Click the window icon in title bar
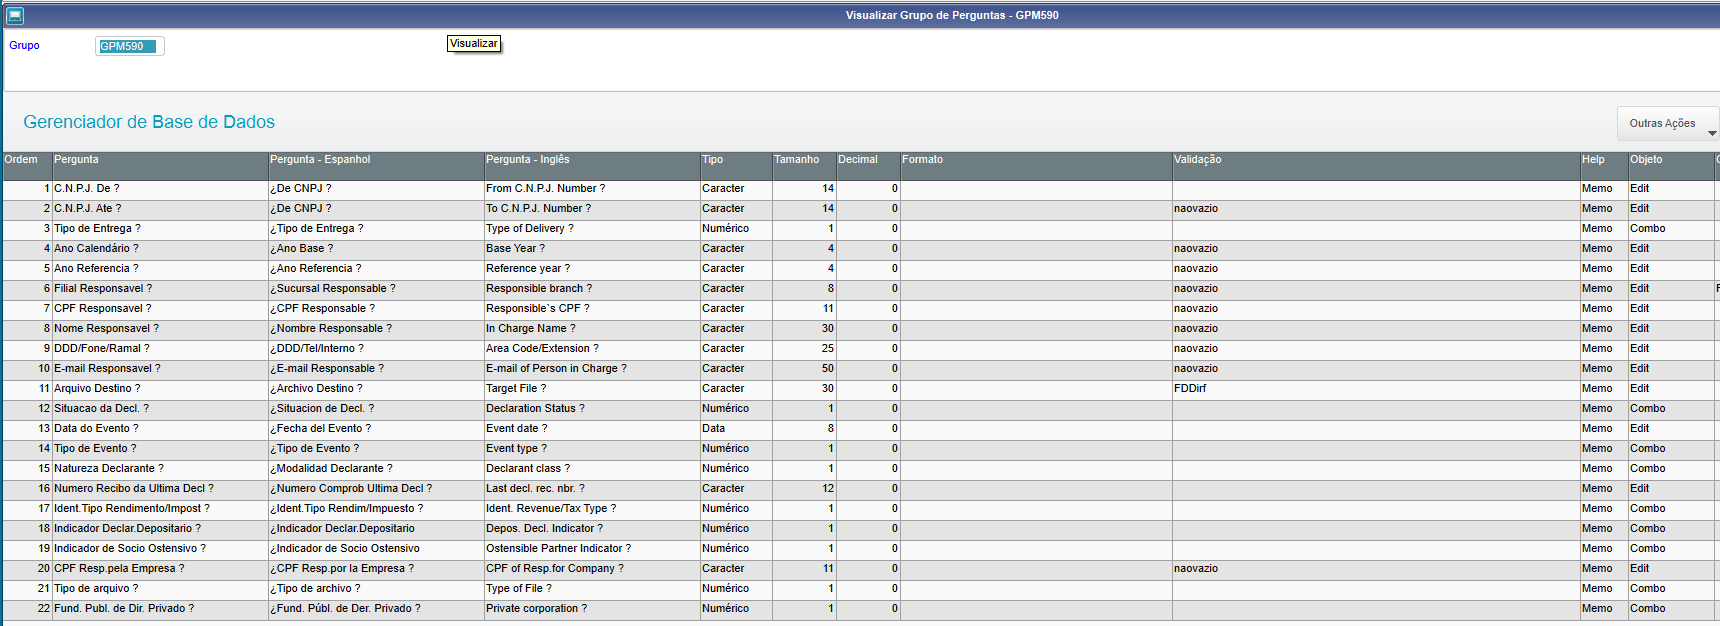This screenshot has width=1720, height=626. tap(15, 15)
